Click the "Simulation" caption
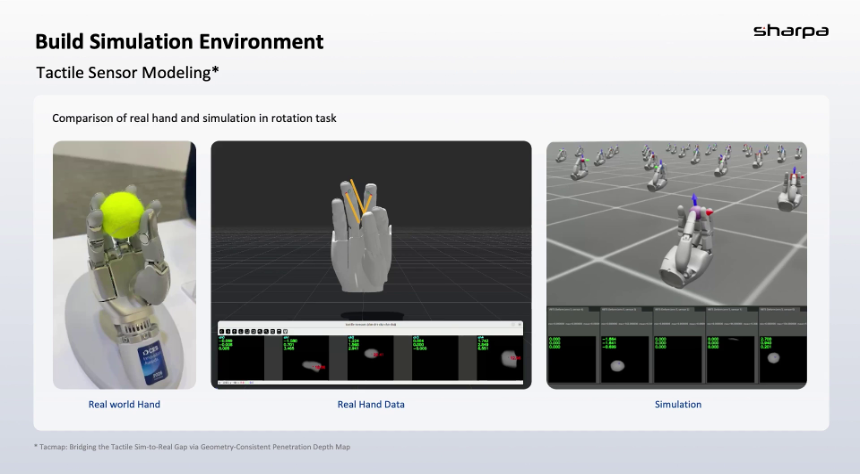860x474 pixels. (677, 404)
